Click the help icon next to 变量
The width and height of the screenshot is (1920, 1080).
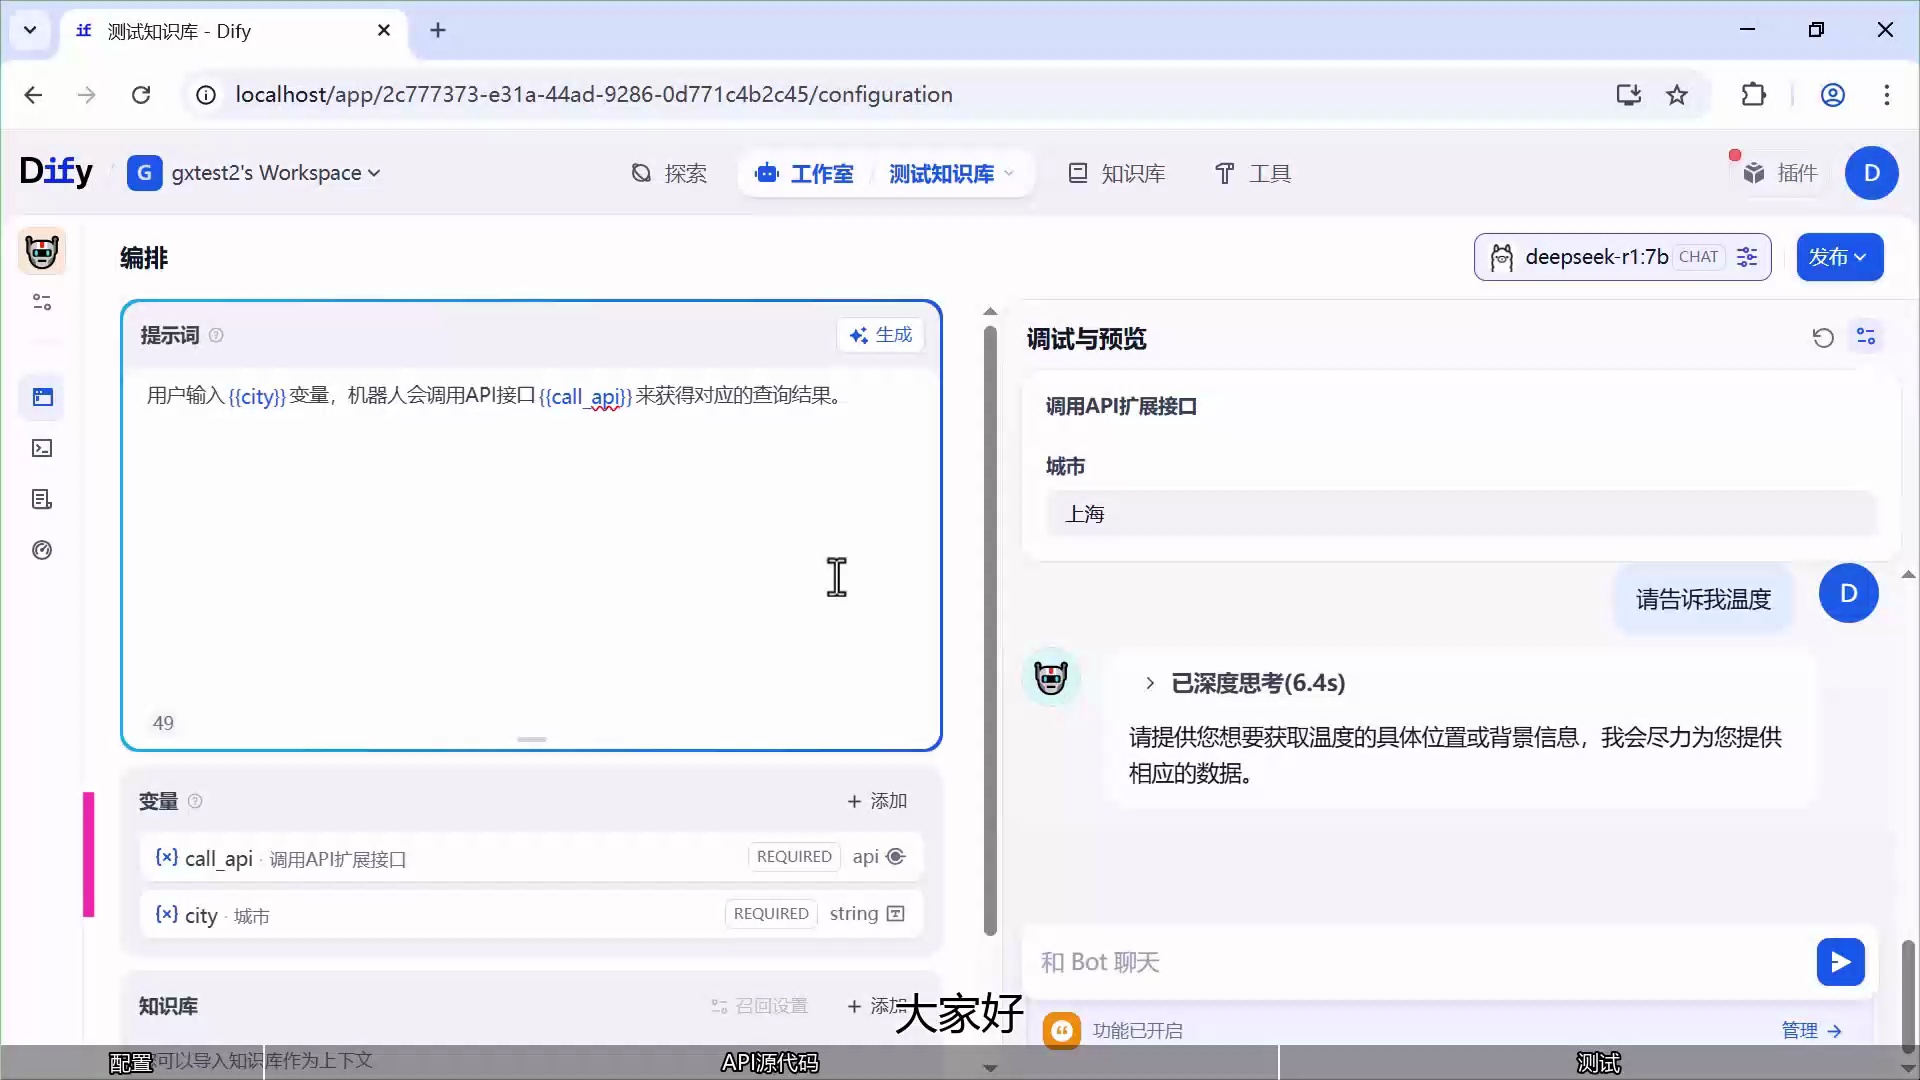click(195, 801)
